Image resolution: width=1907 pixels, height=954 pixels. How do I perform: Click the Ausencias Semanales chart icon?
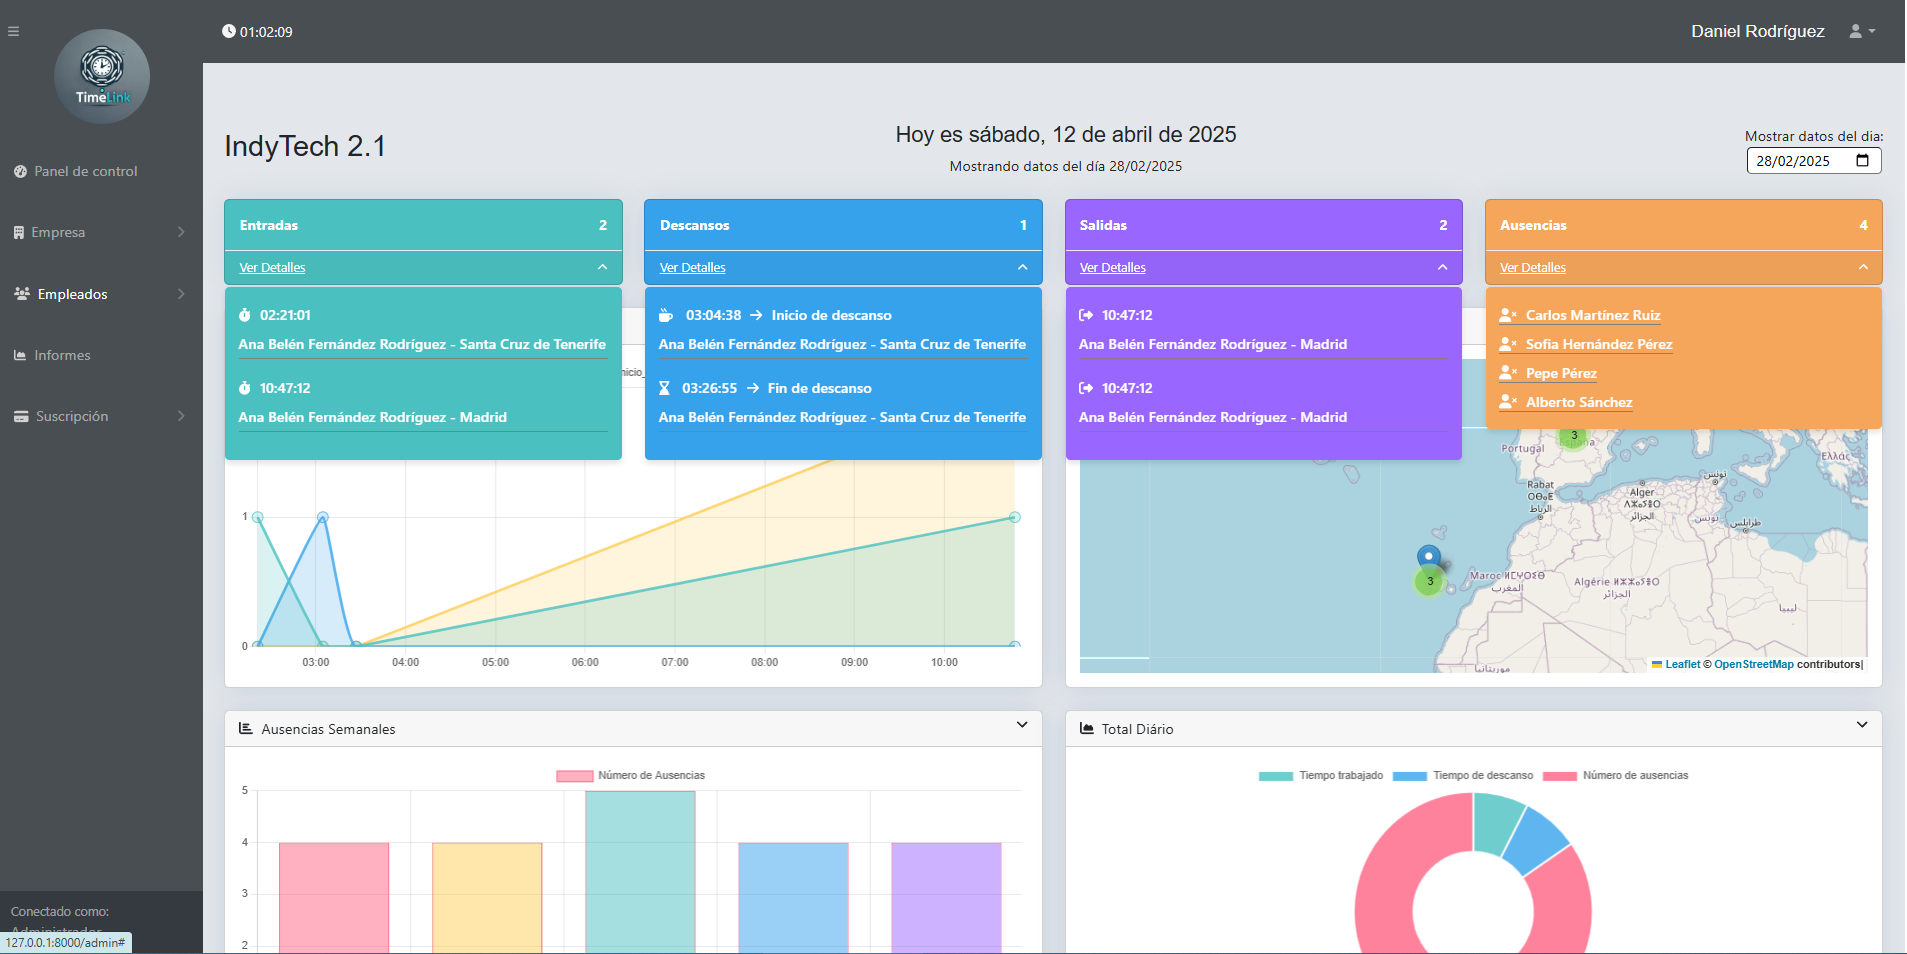point(246,728)
